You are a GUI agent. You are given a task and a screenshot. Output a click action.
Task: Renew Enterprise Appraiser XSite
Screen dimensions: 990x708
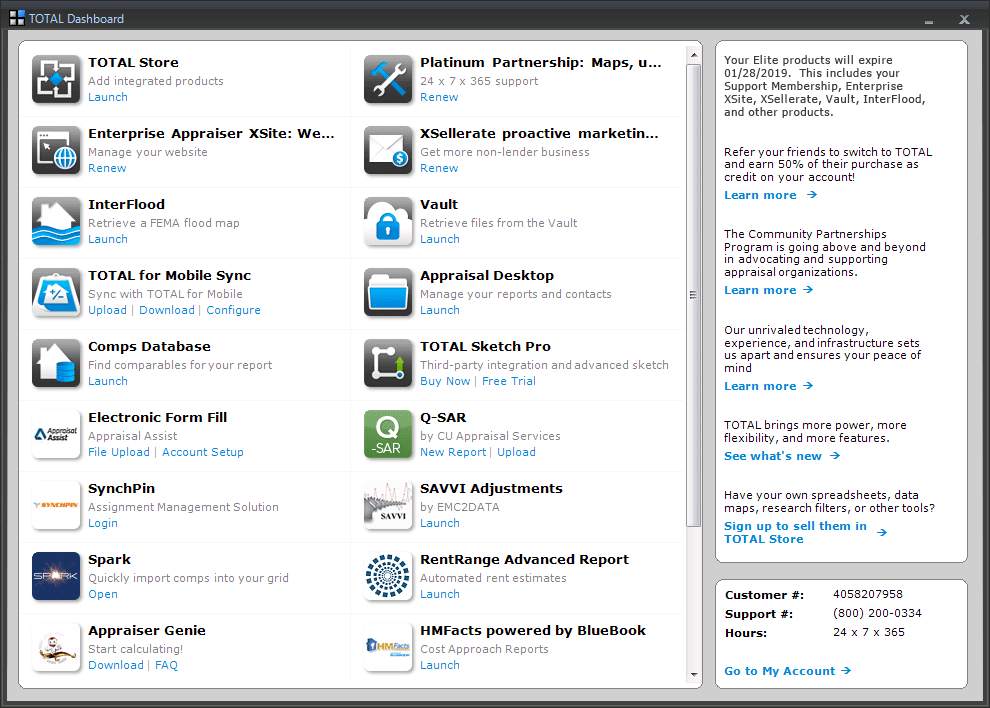[x=107, y=169]
